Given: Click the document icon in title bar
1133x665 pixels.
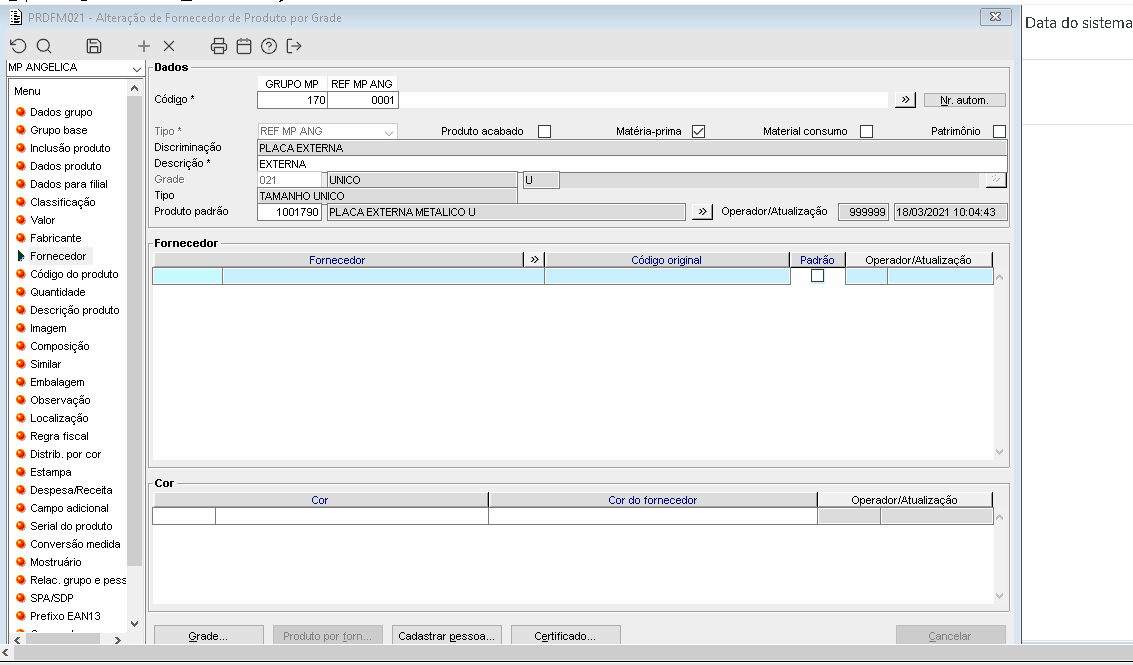Looking at the screenshot, I should (x=16, y=17).
